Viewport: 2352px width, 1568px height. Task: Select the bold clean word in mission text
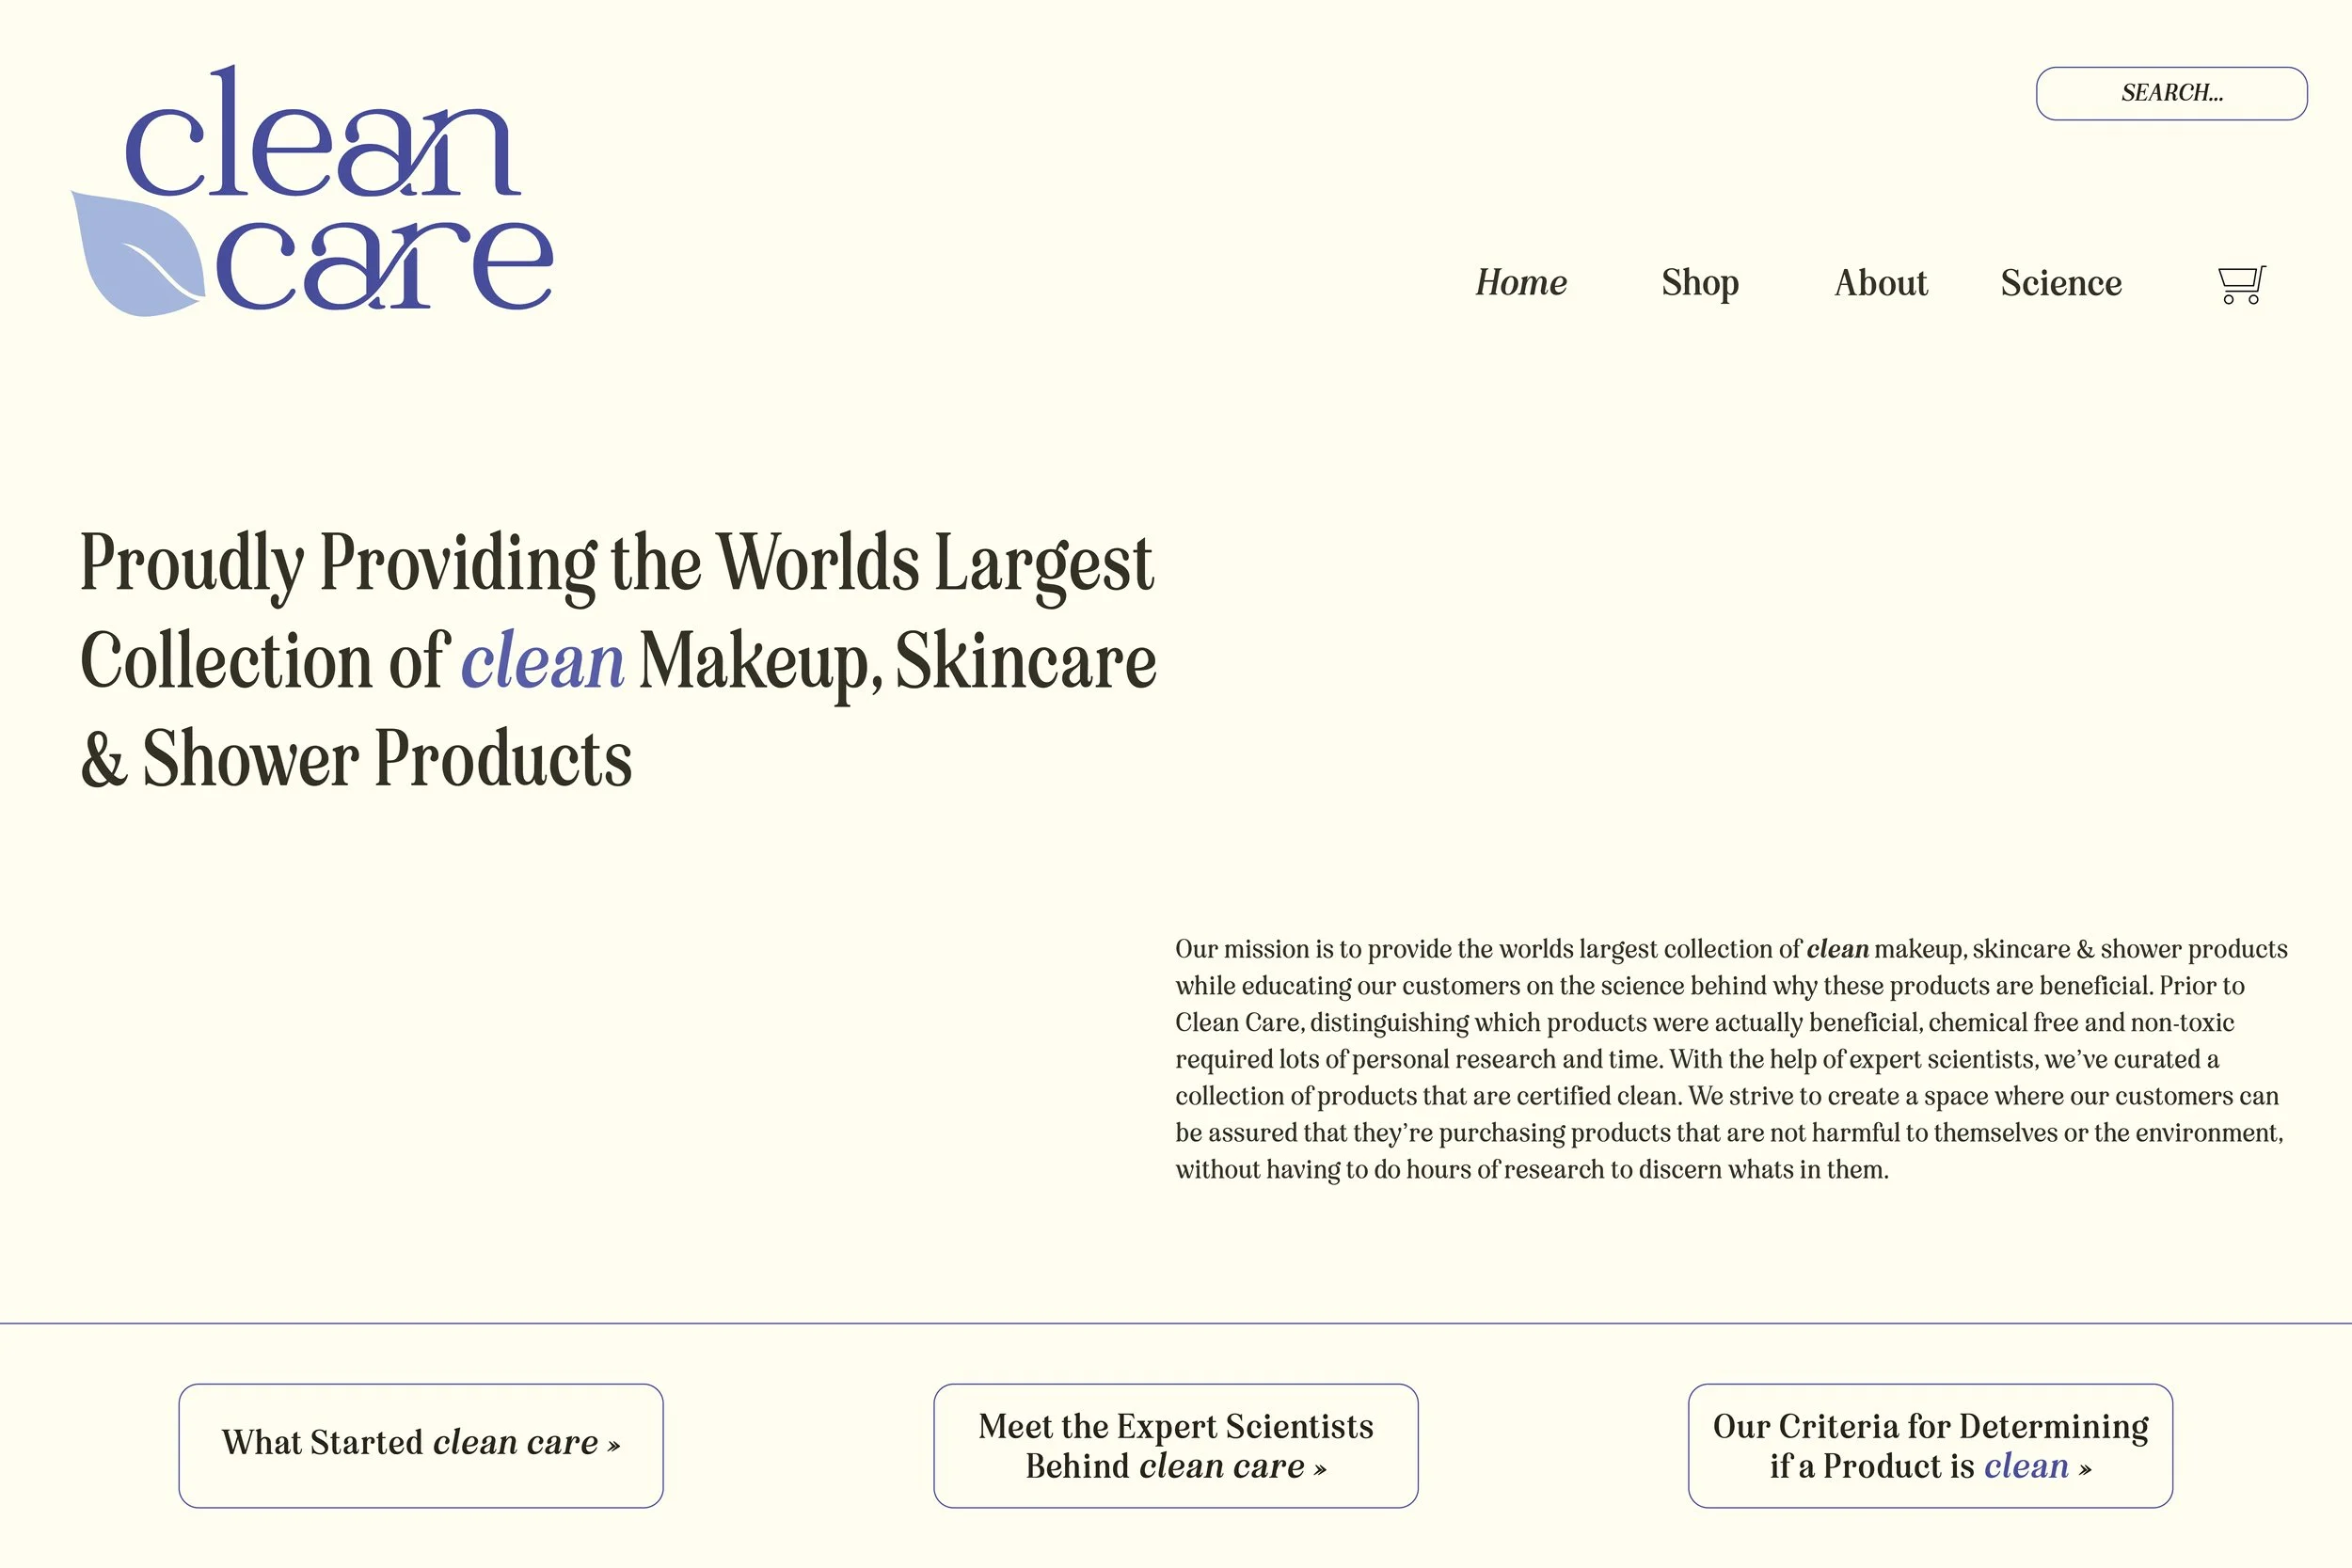click(x=1838, y=950)
